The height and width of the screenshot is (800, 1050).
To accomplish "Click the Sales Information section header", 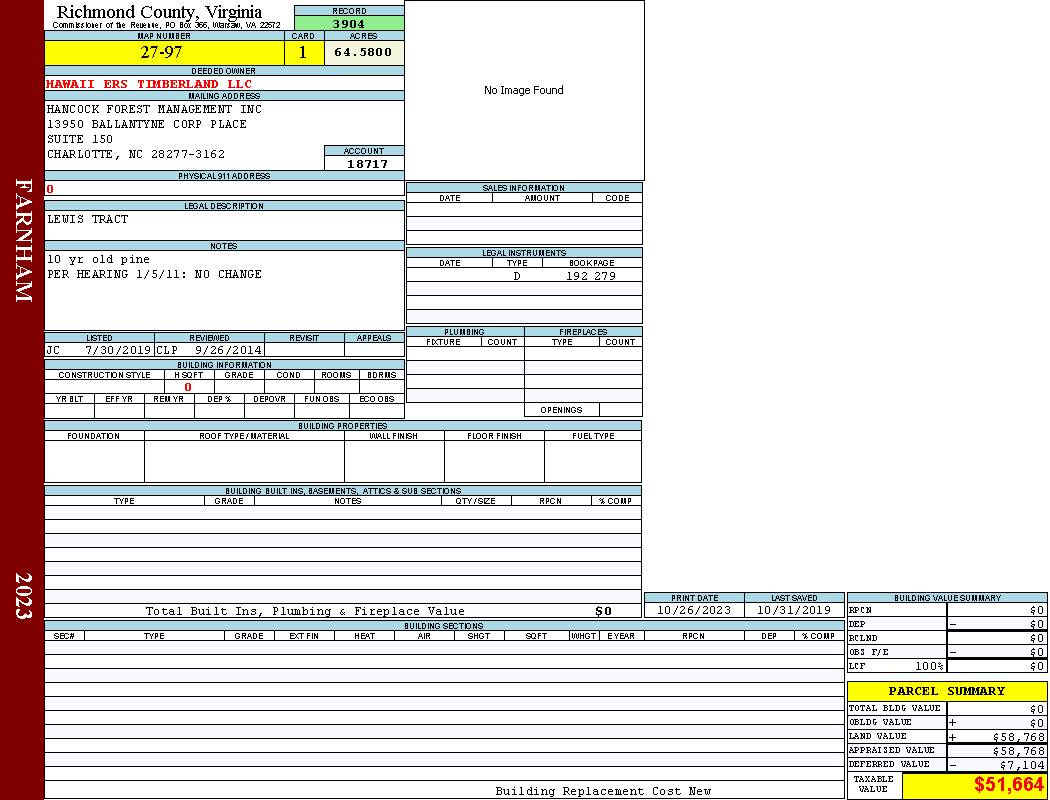I will (523, 188).
